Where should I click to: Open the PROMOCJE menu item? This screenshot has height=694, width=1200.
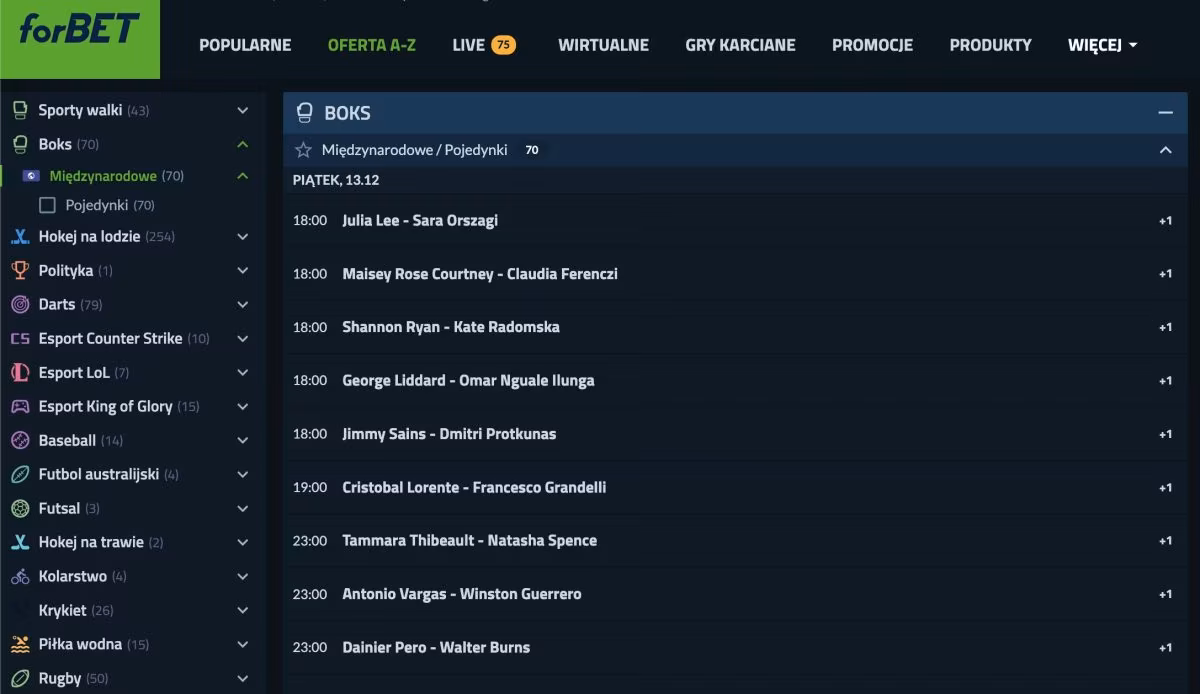pyautogui.click(x=872, y=45)
